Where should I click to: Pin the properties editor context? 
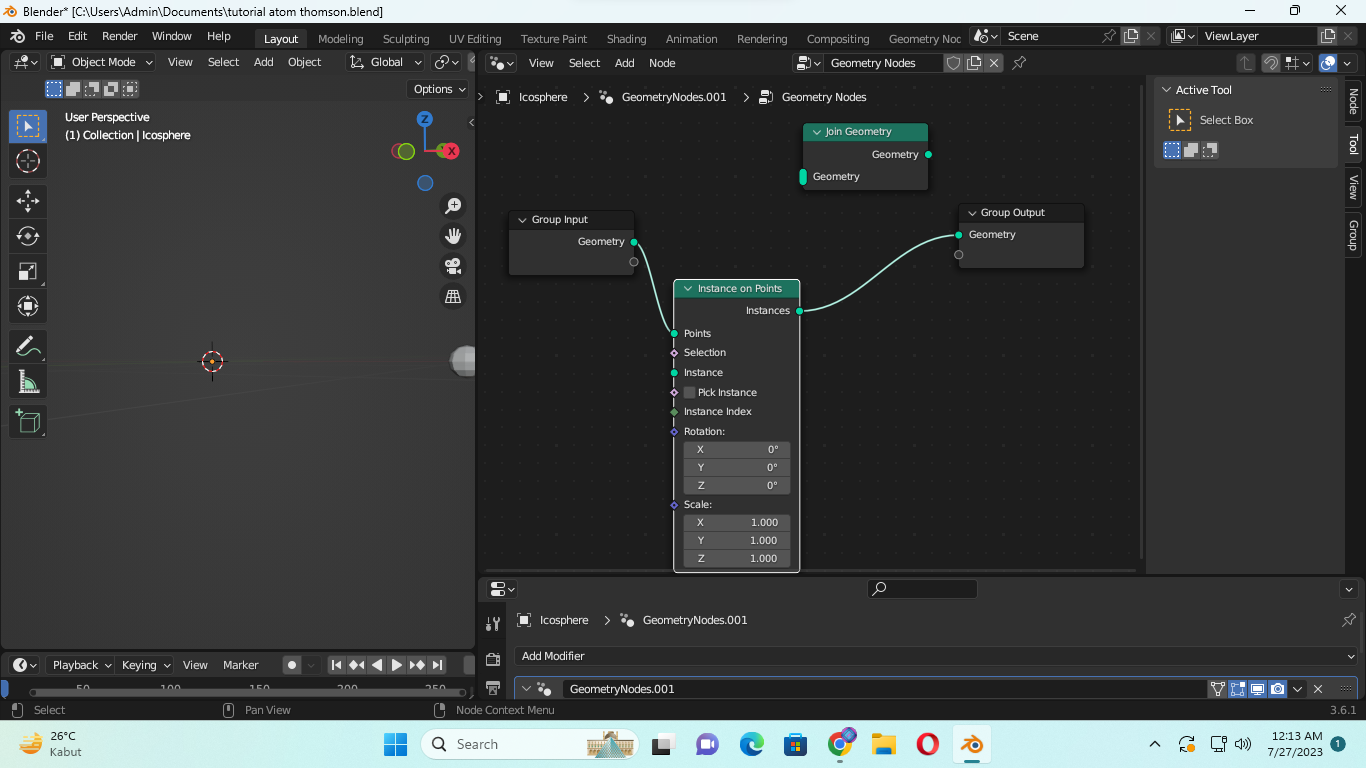tap(1348, 620)
